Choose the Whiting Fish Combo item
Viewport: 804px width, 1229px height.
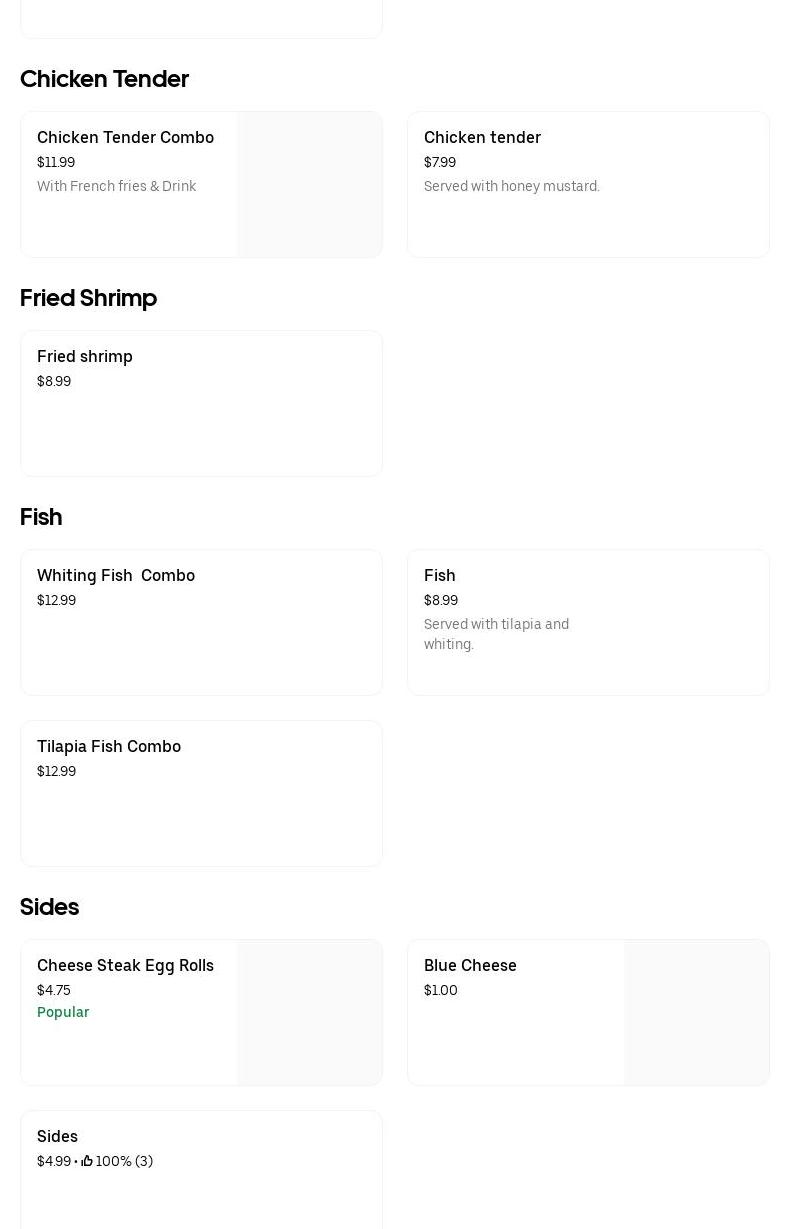tap(116, 575)
